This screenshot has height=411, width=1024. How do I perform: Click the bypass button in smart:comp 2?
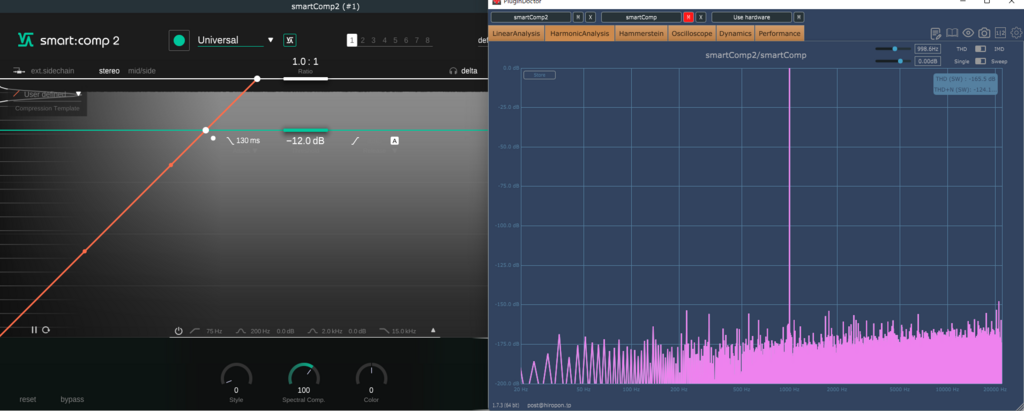point(72,399)
